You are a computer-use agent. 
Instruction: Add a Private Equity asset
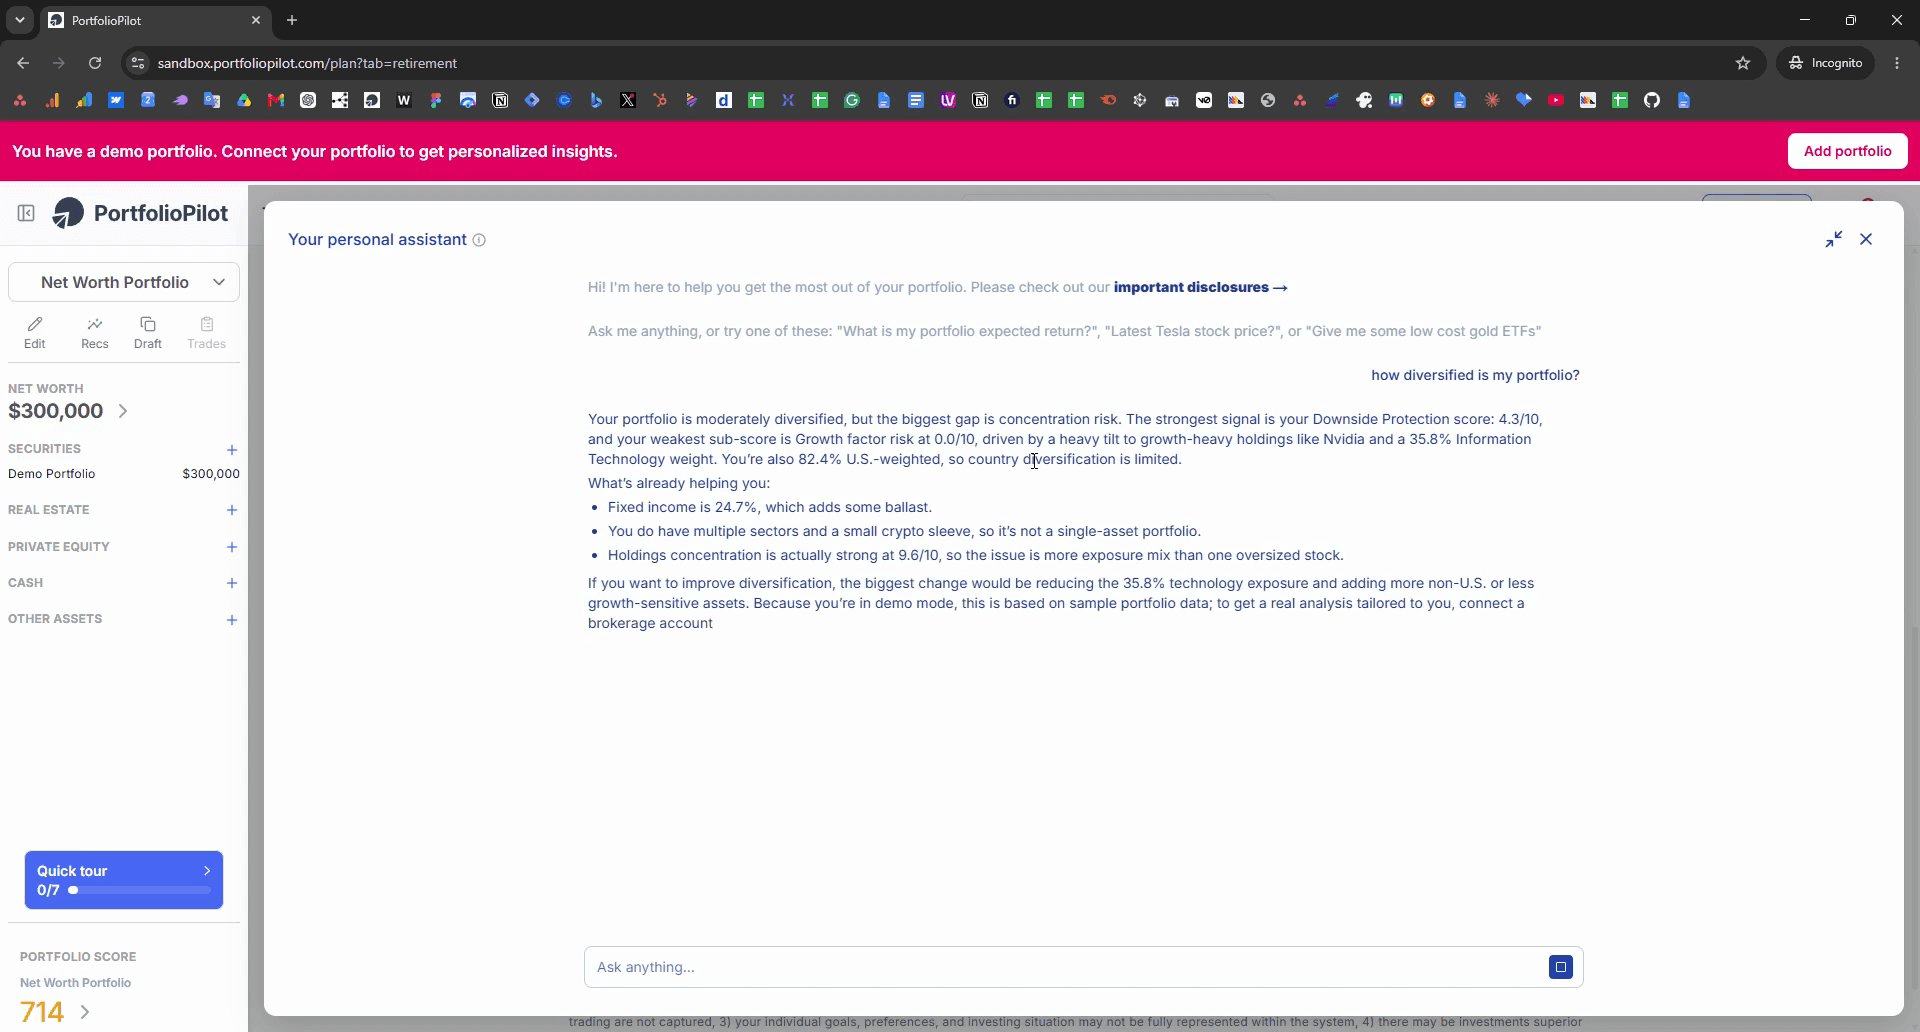click(232, 547)
